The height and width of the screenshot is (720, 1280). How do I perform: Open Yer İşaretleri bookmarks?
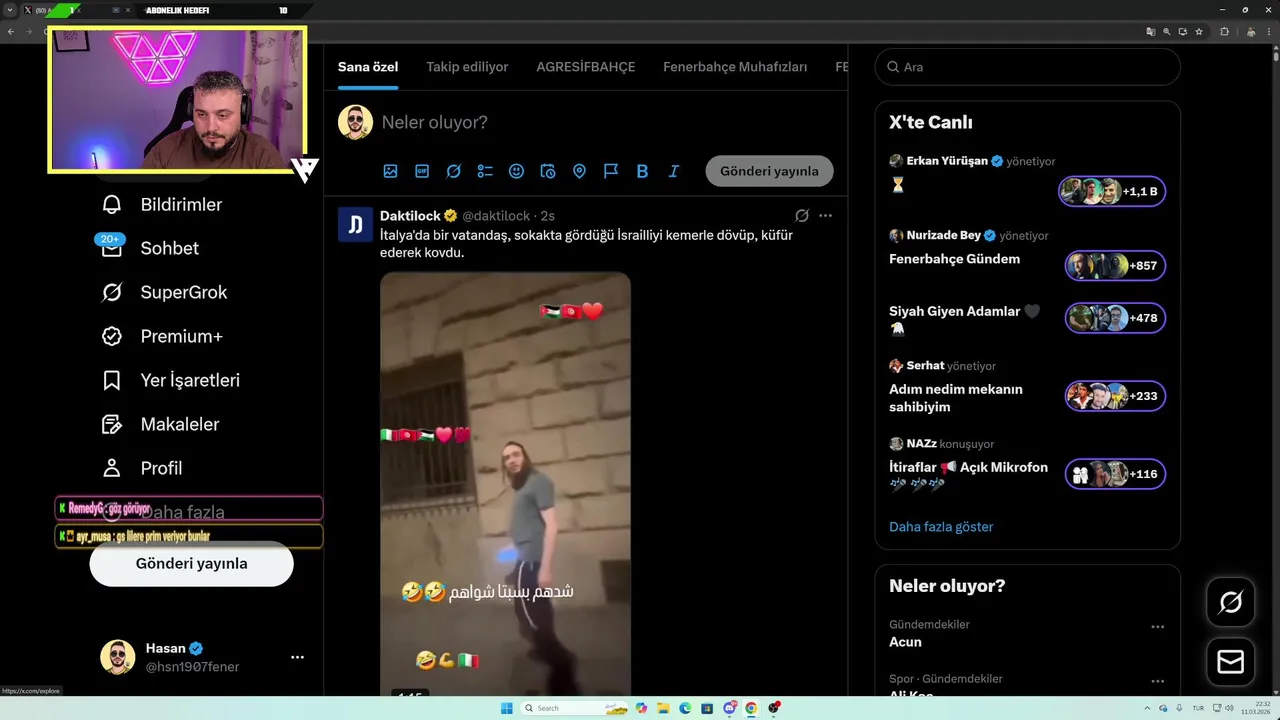(x=170, y=381)
